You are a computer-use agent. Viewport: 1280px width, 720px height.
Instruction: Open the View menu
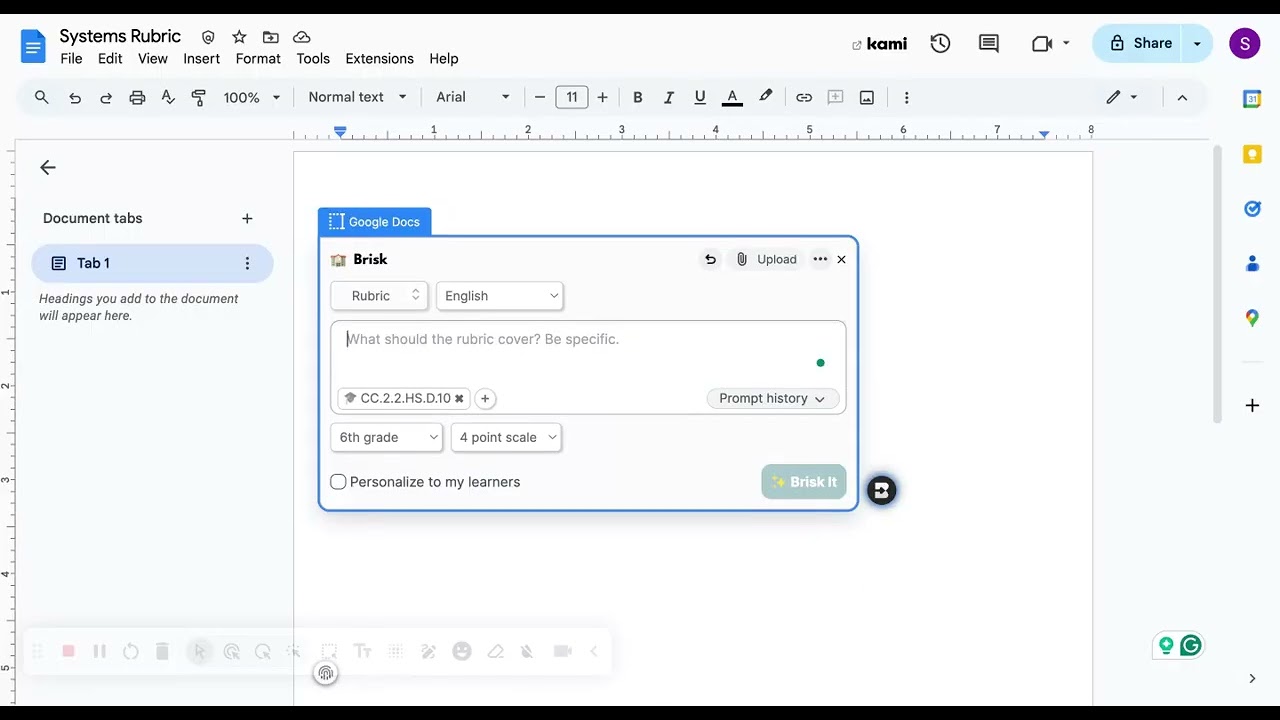(x=152, y=59)
